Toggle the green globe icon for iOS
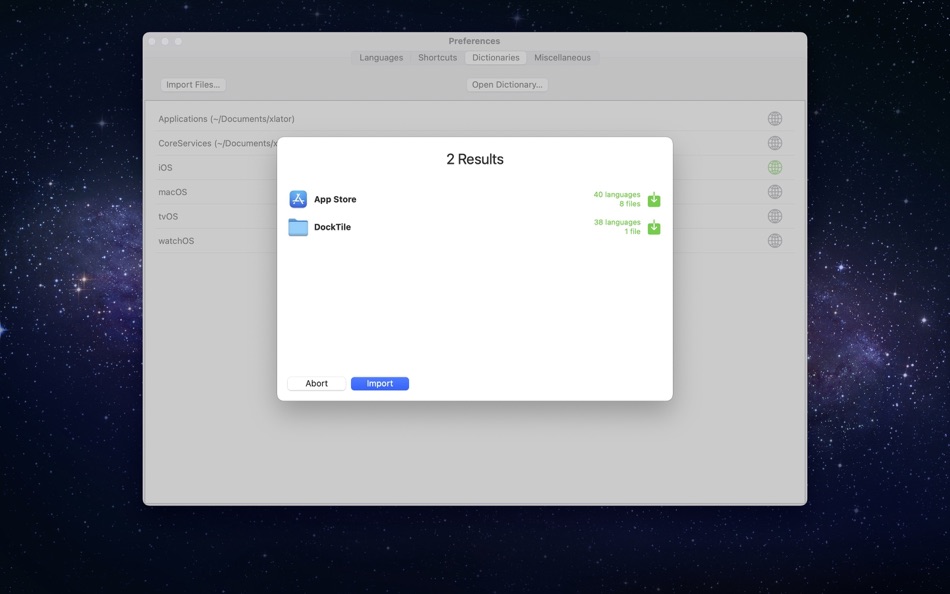 (775, 167)
